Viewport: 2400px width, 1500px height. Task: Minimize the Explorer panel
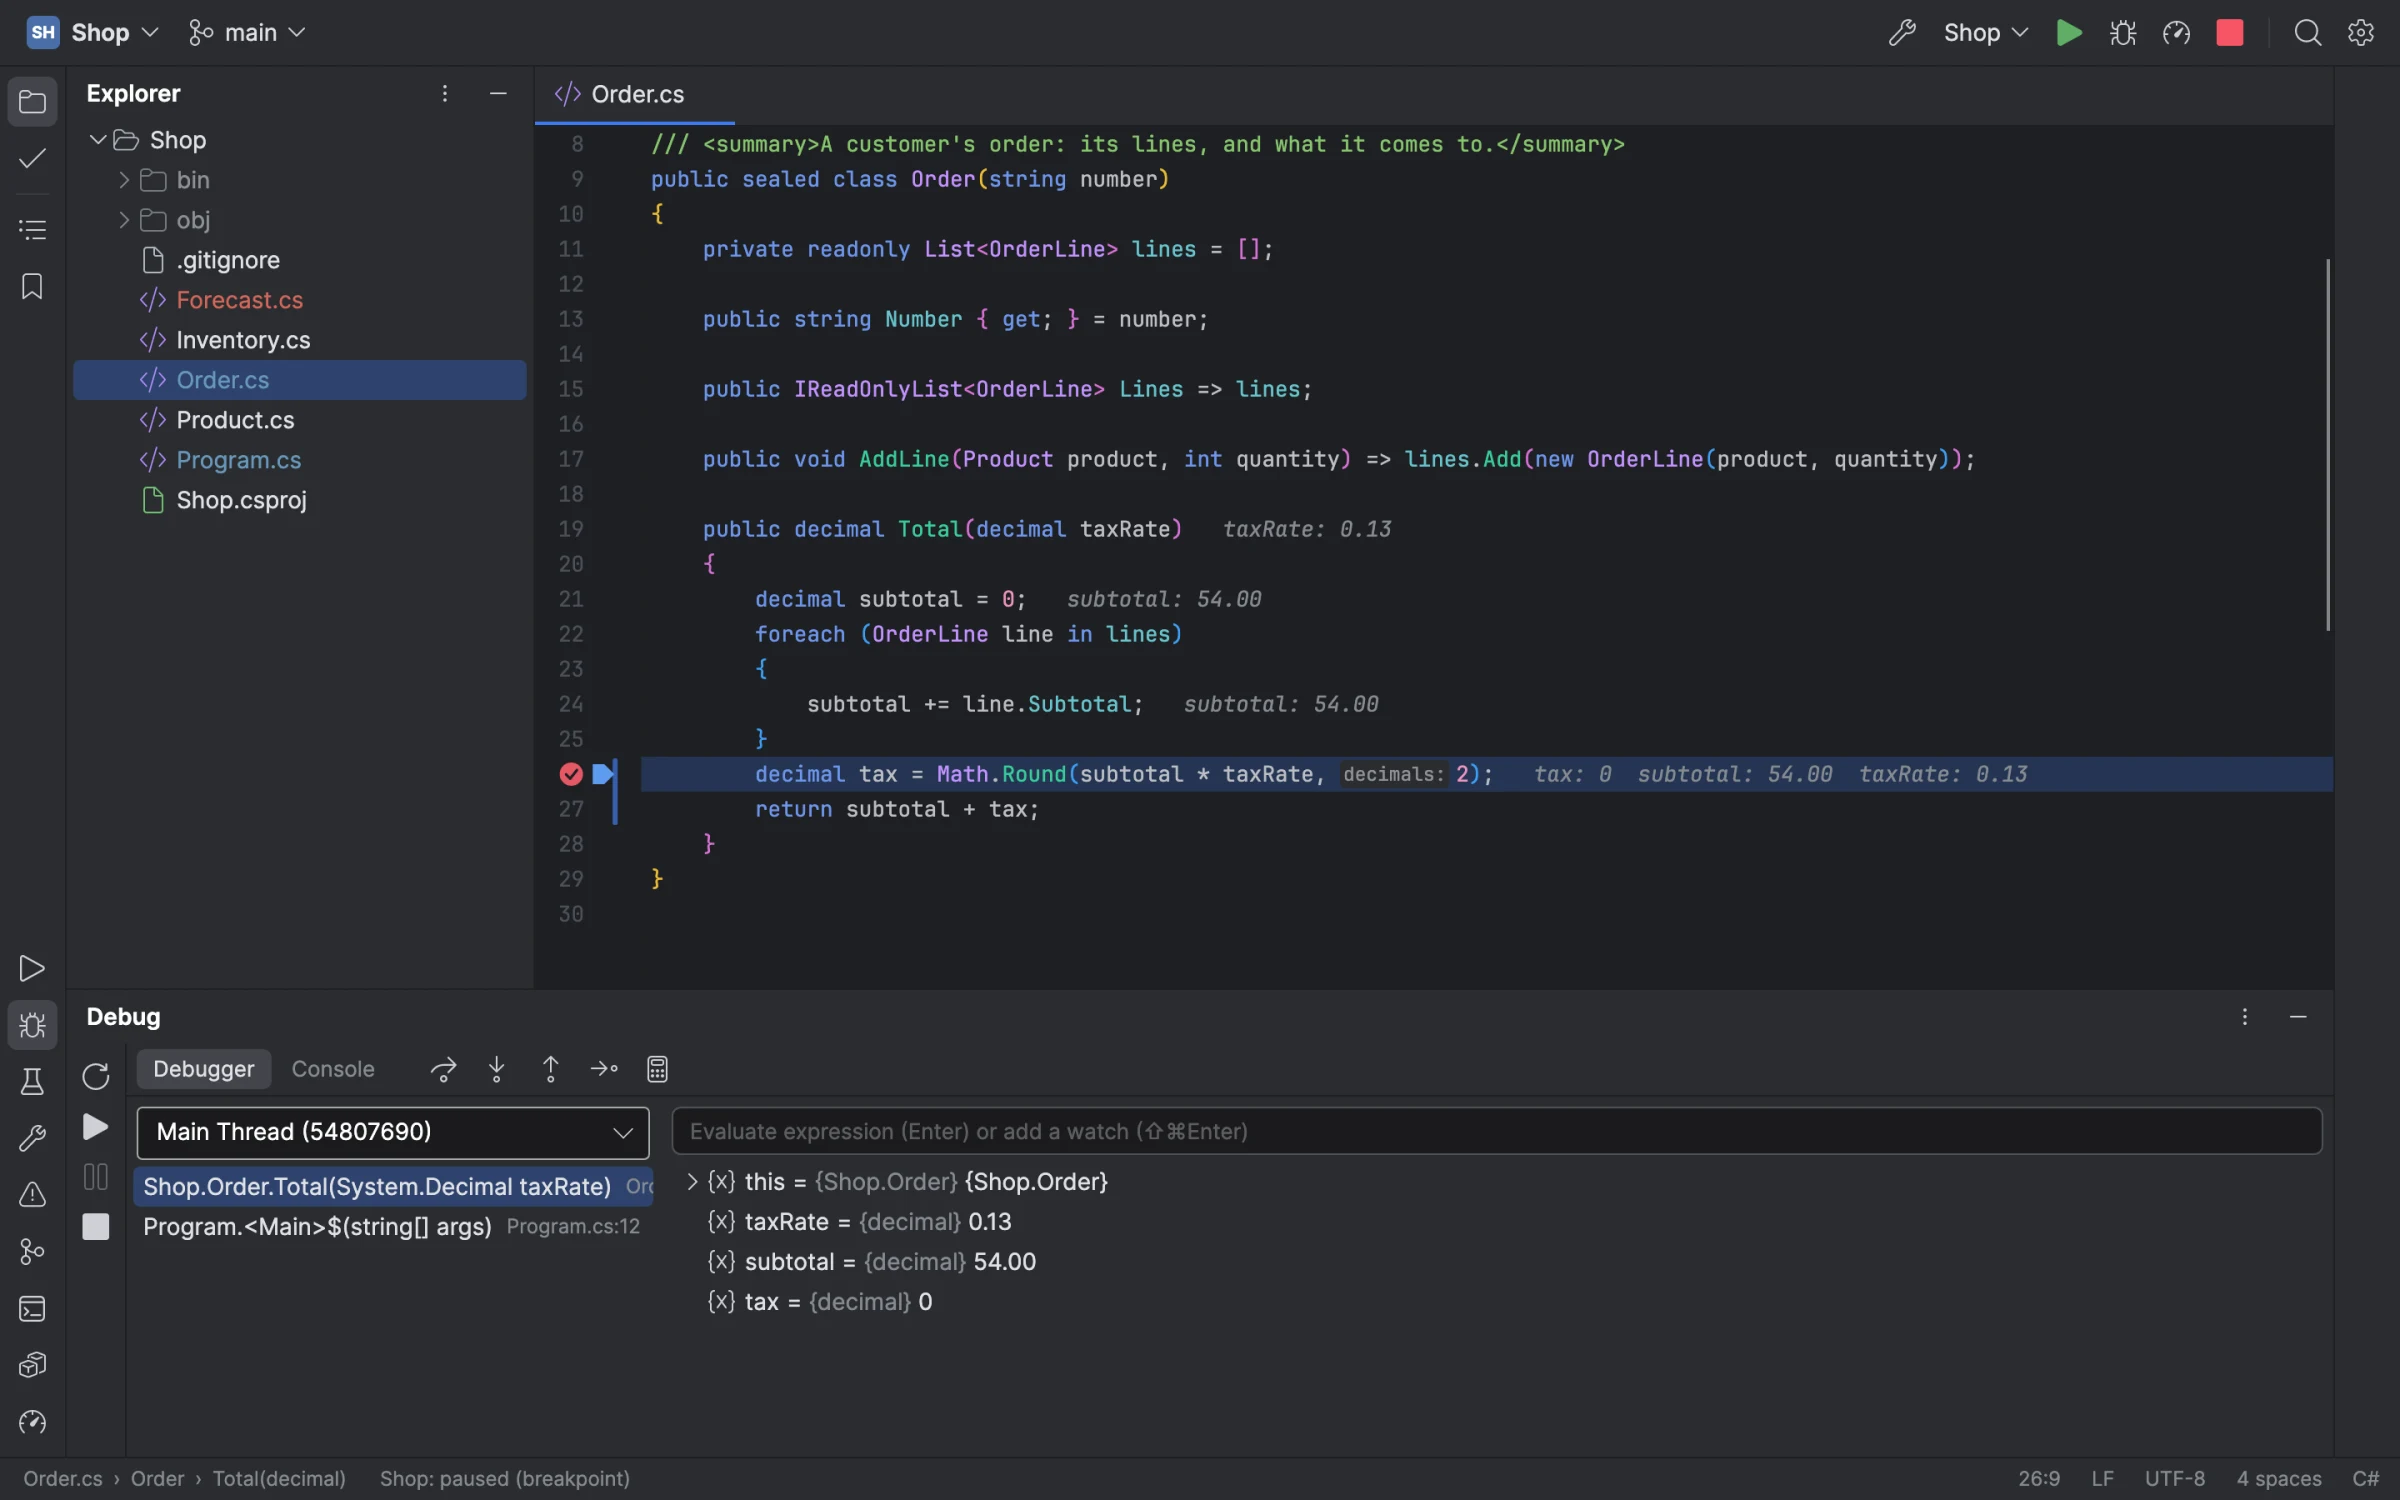click(x=498, y=94)
